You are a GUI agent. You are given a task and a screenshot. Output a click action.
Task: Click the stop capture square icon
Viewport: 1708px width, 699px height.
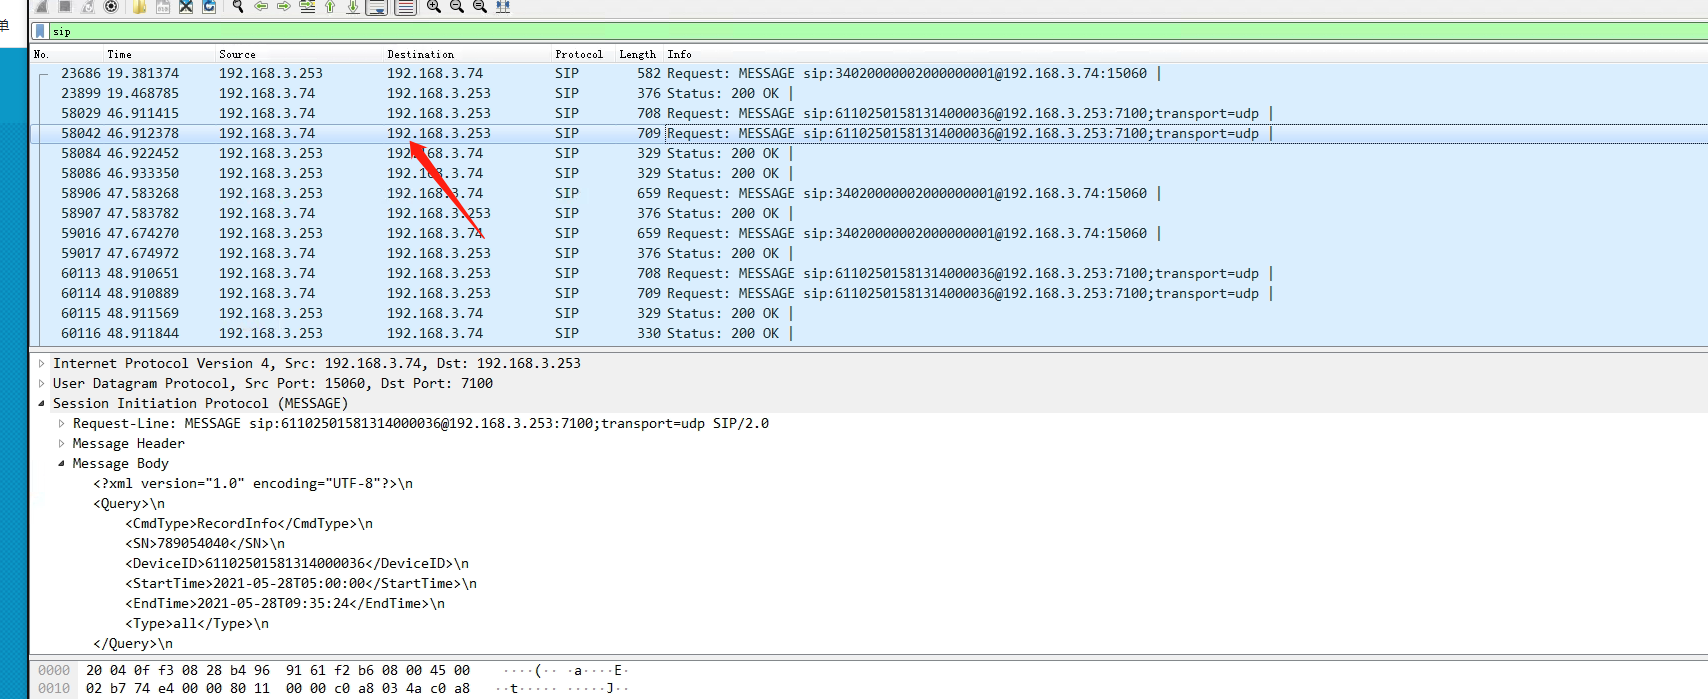pyautogui.click(x=65, y=6)
